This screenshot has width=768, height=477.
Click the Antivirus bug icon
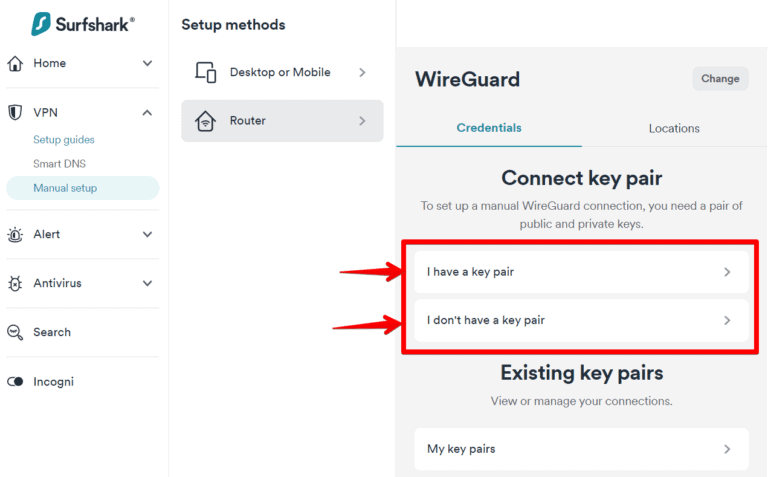(15, 284)
